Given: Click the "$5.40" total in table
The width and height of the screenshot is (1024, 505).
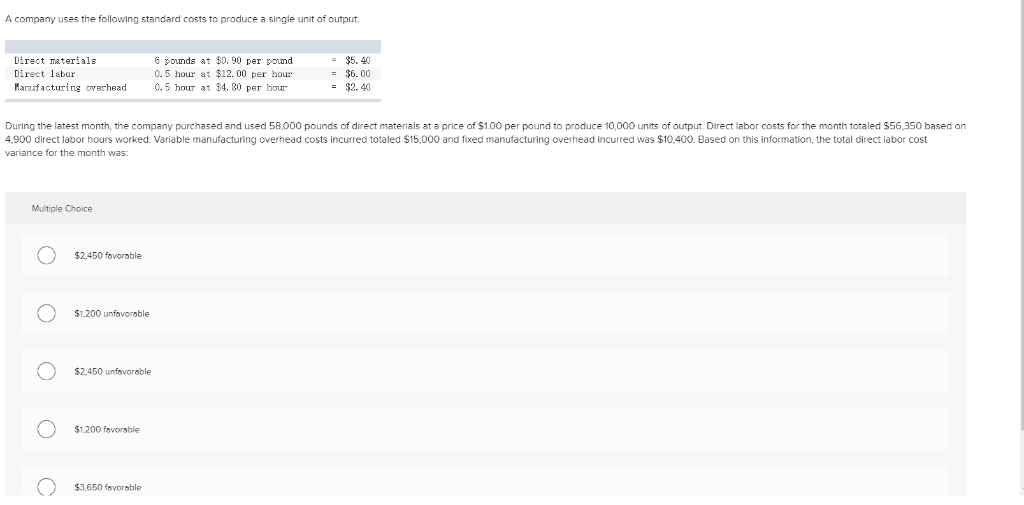Looking at the screenshot, I should pos(357,60).
